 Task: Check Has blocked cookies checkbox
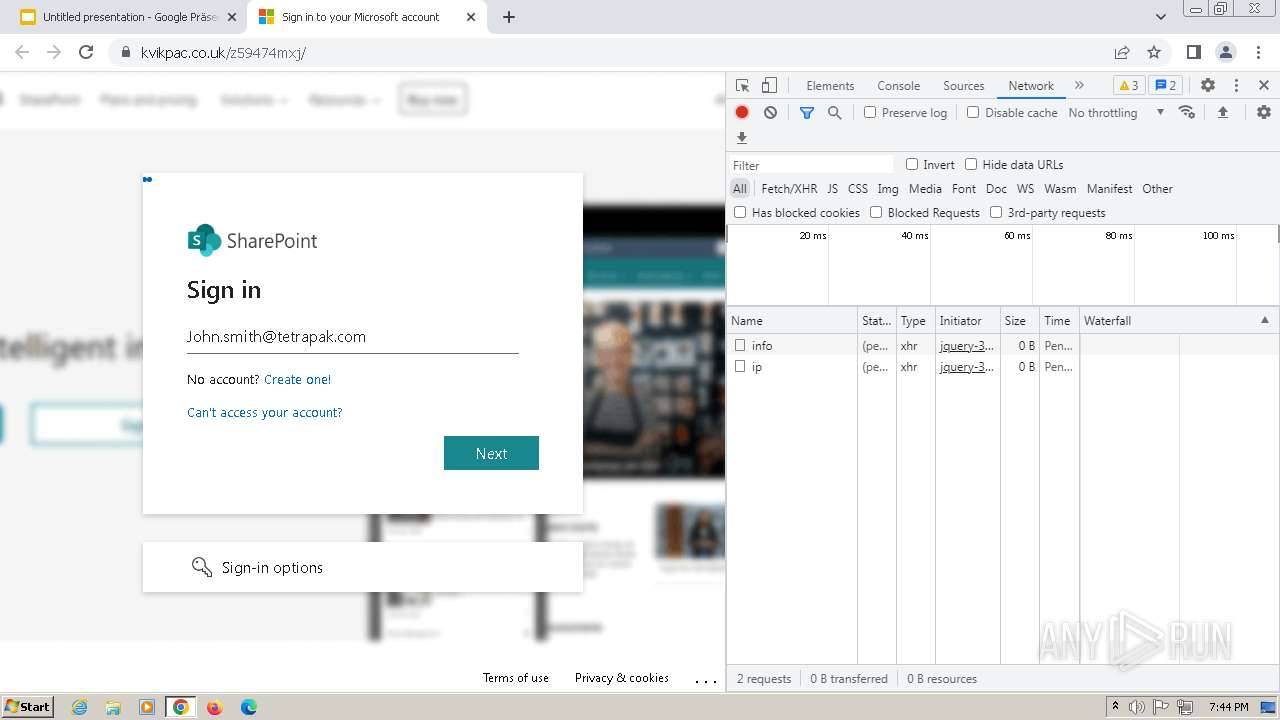(740, 212)
